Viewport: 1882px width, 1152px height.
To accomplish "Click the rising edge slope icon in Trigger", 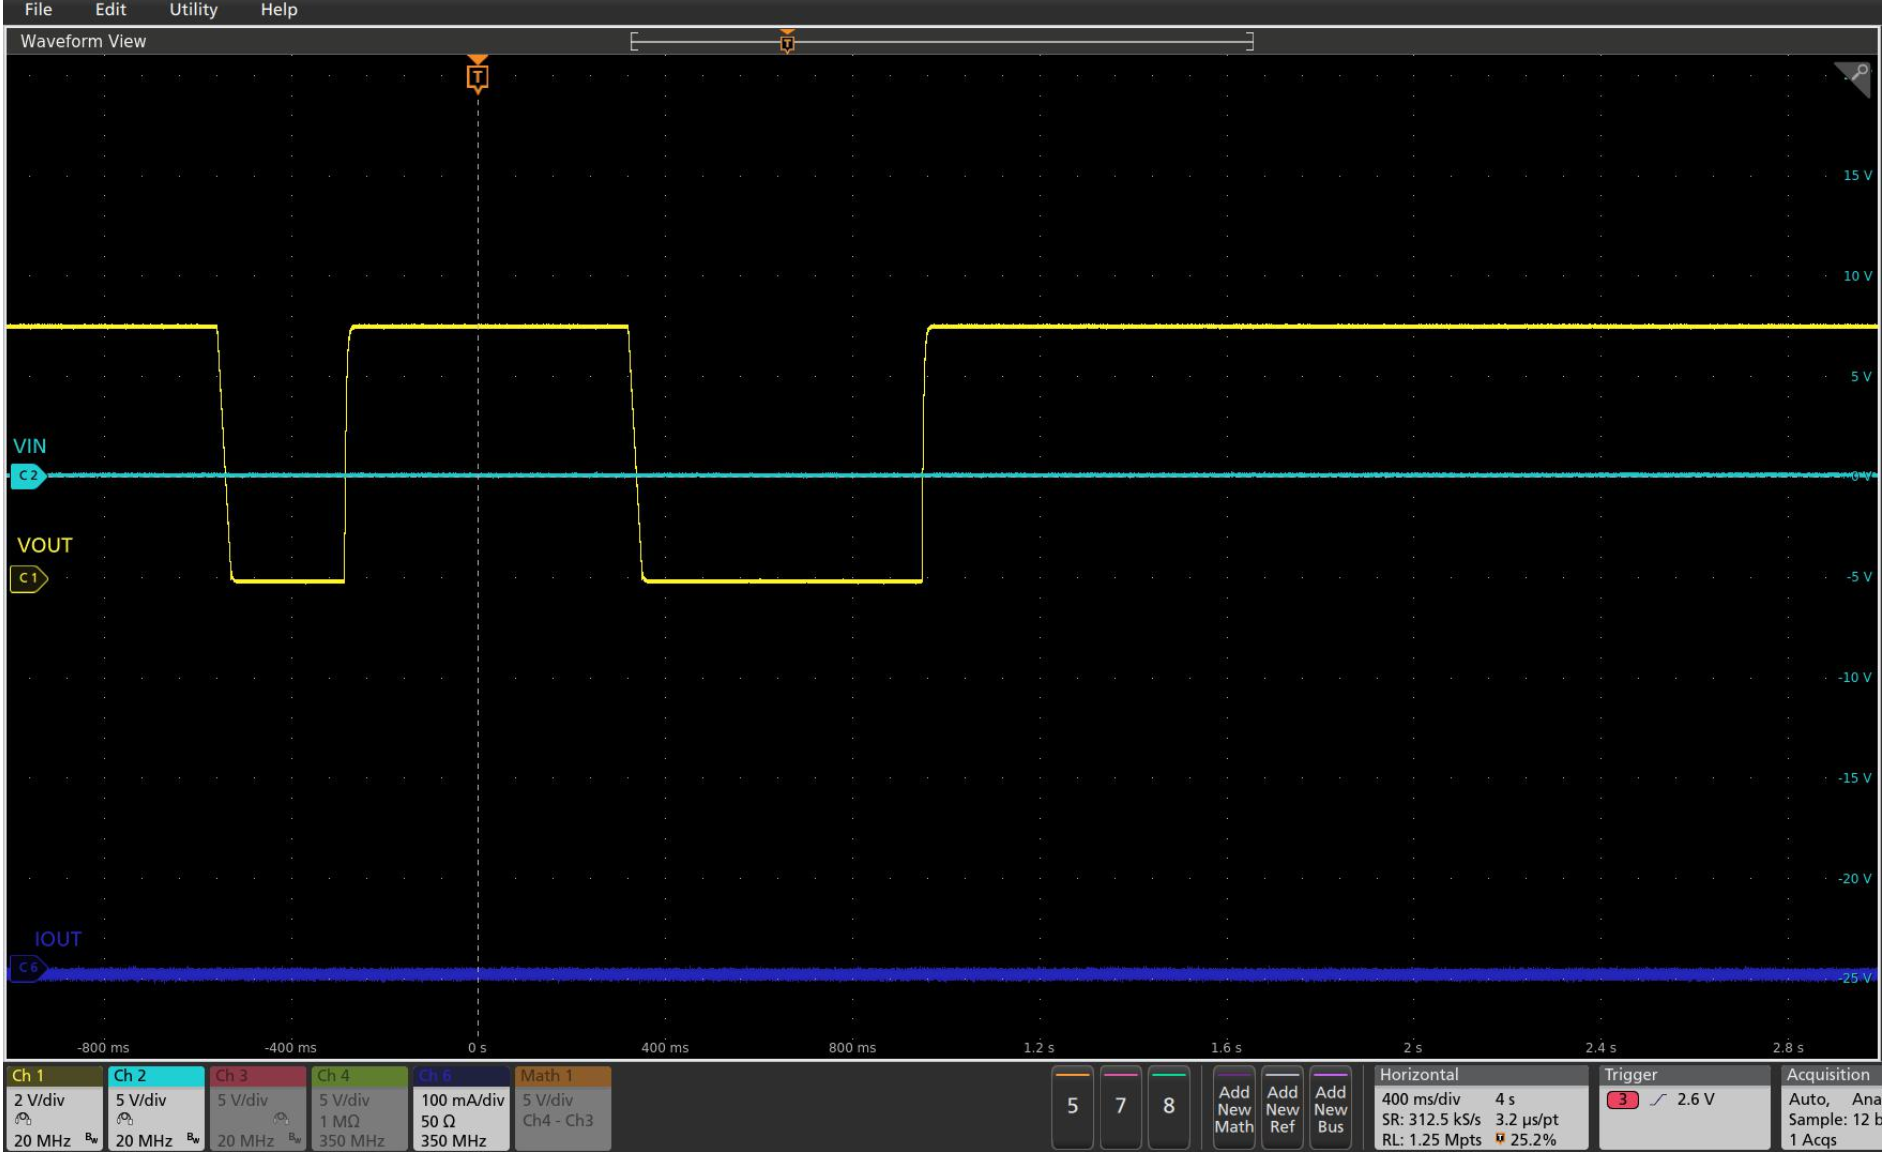I will coord(1658,1100).
